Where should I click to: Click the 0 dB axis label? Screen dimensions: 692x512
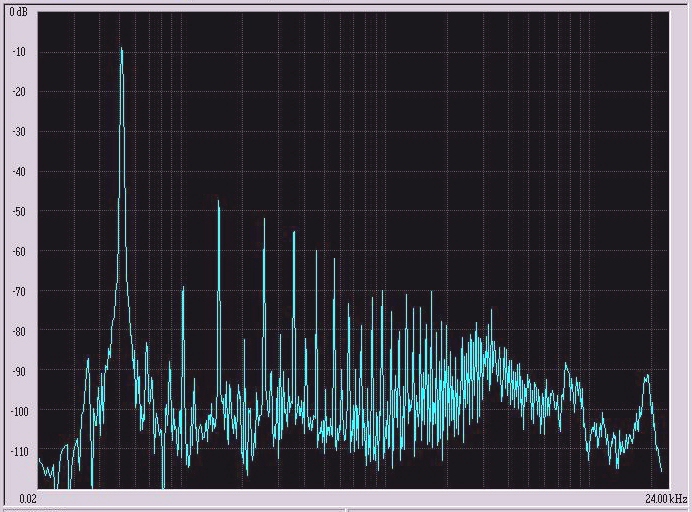18,12
